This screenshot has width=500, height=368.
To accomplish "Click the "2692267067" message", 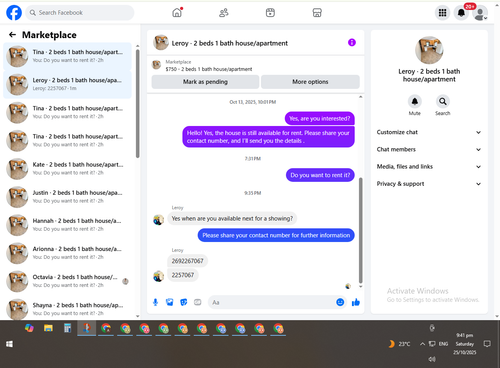I will tap(187, 261).
